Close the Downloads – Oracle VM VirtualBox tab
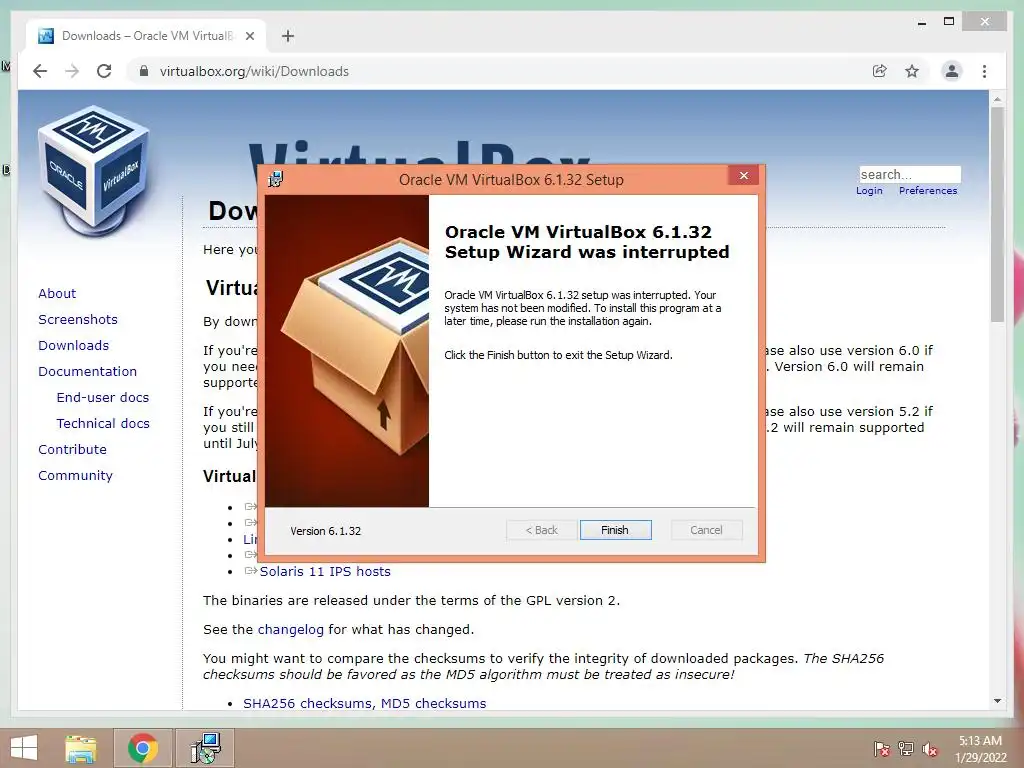 click(x=249, y=36)
